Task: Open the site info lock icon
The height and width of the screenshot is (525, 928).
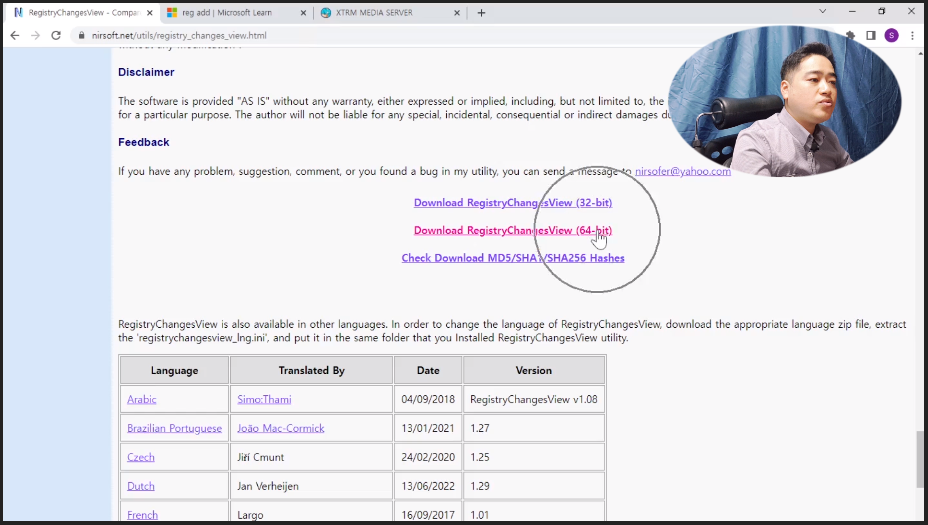Action: coord(82,36)
